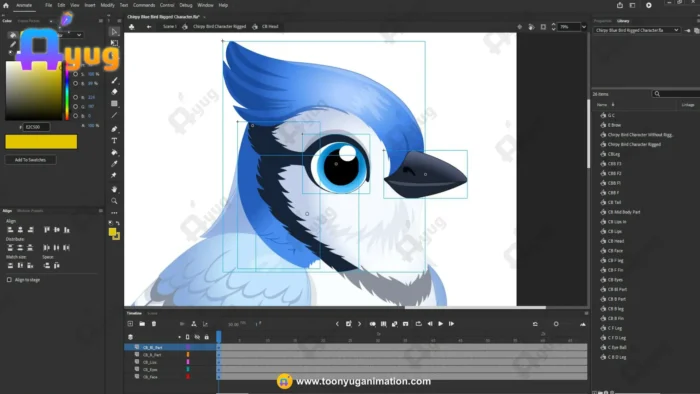This screenshot has width=700, height=394.
Task: Open the Window menu
Action: pos(205,5)
